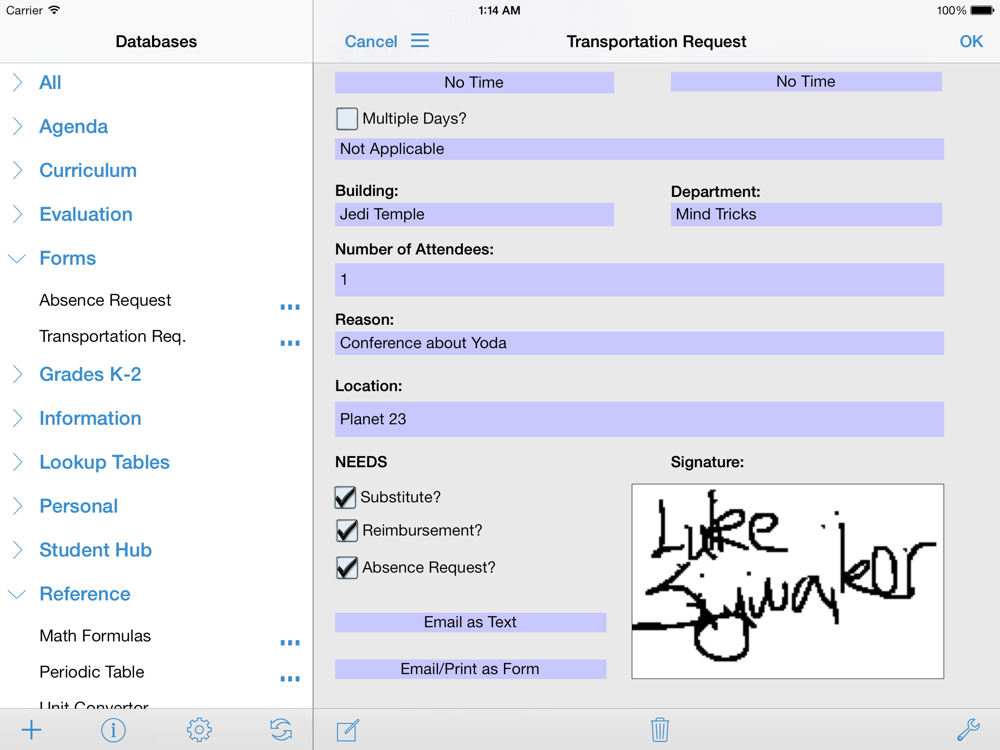Uncheck the Substitute? checkbox
The image size is (1000, 750).
point(345,497)
